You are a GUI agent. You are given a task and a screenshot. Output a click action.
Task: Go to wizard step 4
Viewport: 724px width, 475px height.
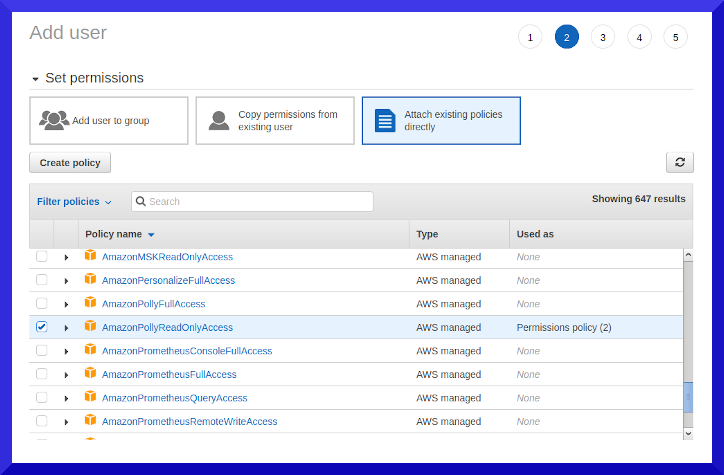[x=639, y=37]
